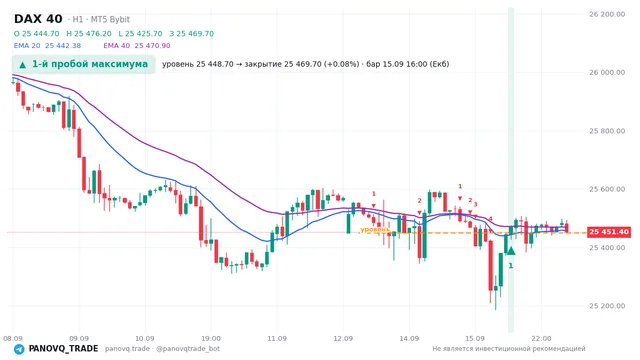Click the 19:00 time axis label
The image size is (640, 360).
pyautogui.click(x=211, y=338)
